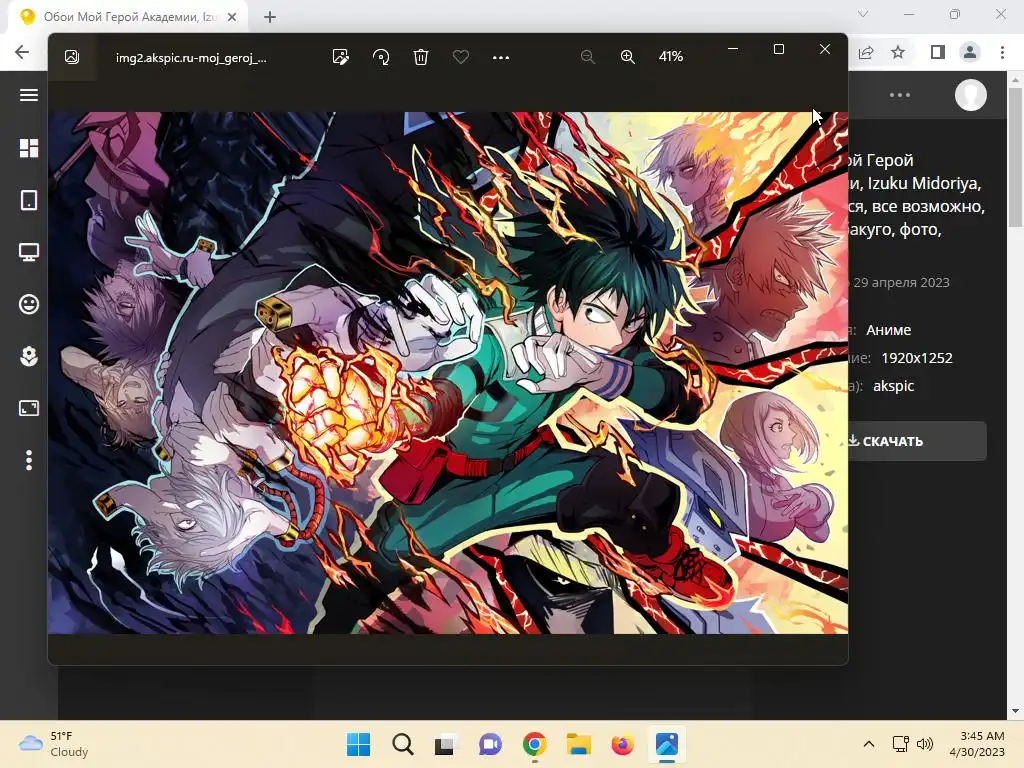The height and width of the screenshot is (768, 1024).
Task: Delete the image with trash icon
Action: click(421, 57)
